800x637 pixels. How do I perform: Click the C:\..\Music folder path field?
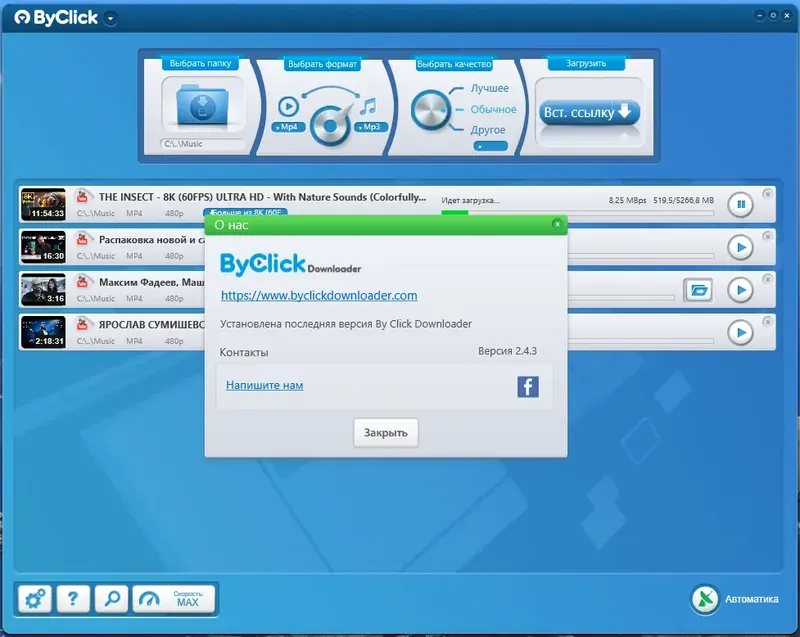(x=203, y=144)
